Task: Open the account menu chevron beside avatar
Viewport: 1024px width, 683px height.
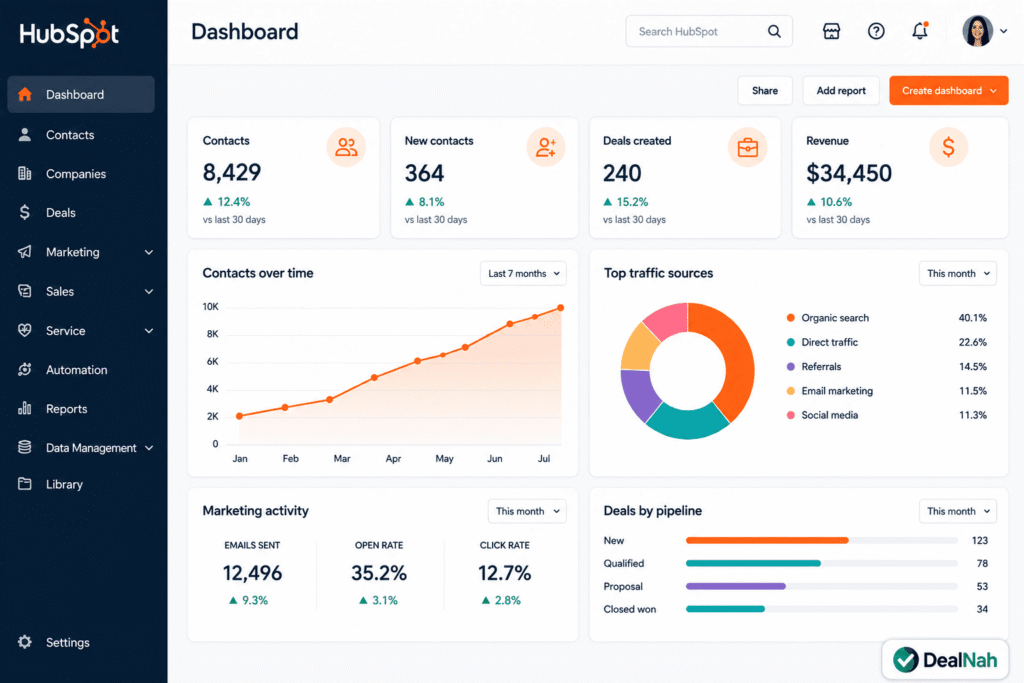Action: [x=1004, y=31]
